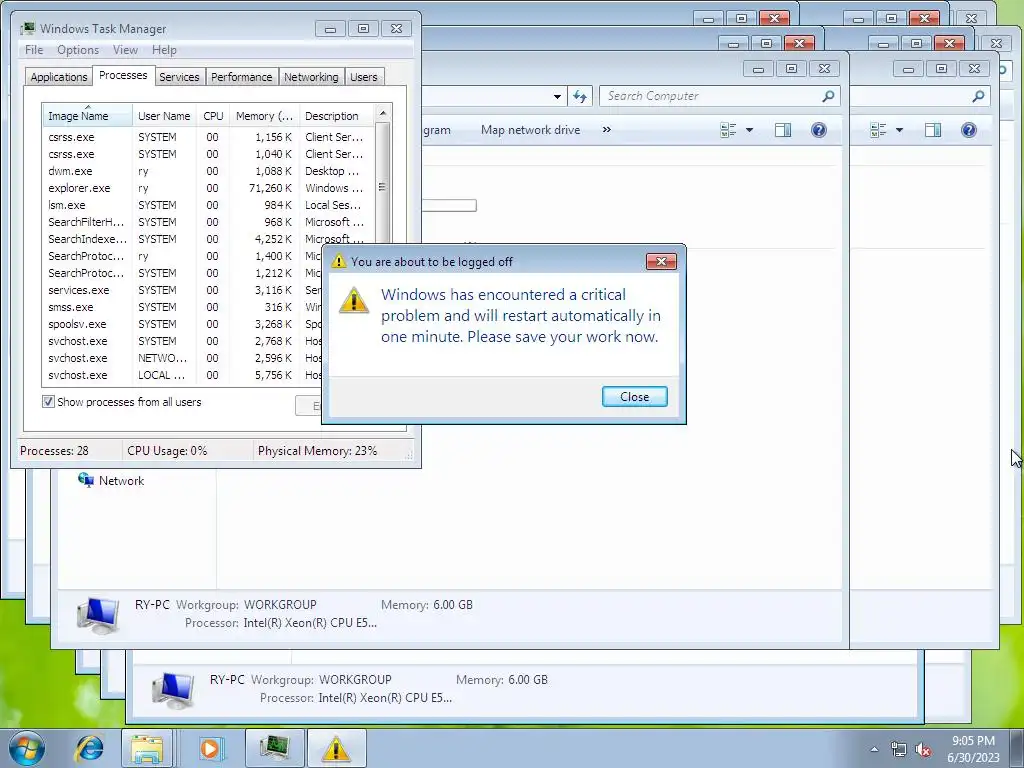The image size is (1024, 768).
Task: Toggle the preview pane in front Explorer
Action: click(783, 130)
